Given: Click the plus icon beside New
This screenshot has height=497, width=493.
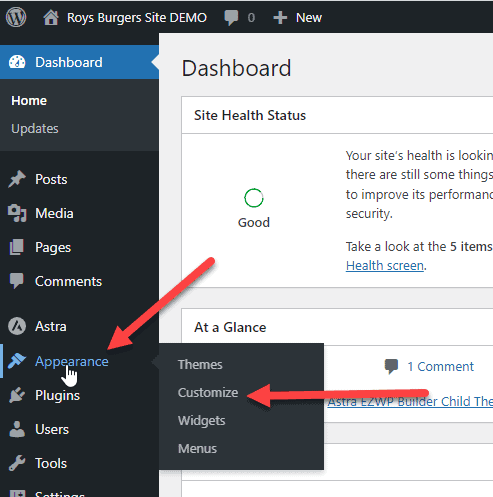Looking at the screenshot, I should [280, 18].
